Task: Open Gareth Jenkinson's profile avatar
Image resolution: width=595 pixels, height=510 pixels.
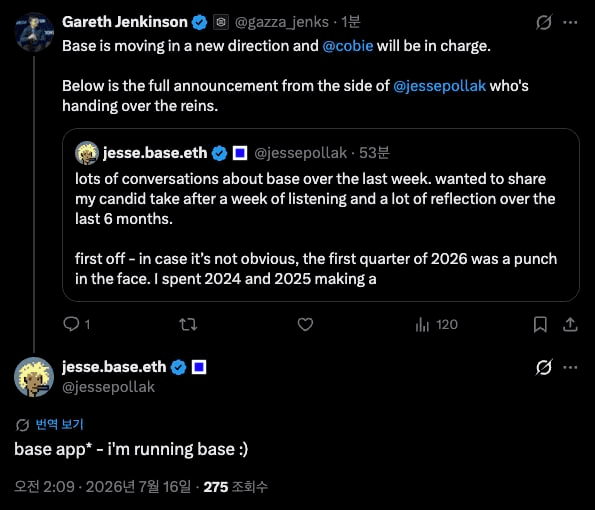Action: (x=34, y=32)
